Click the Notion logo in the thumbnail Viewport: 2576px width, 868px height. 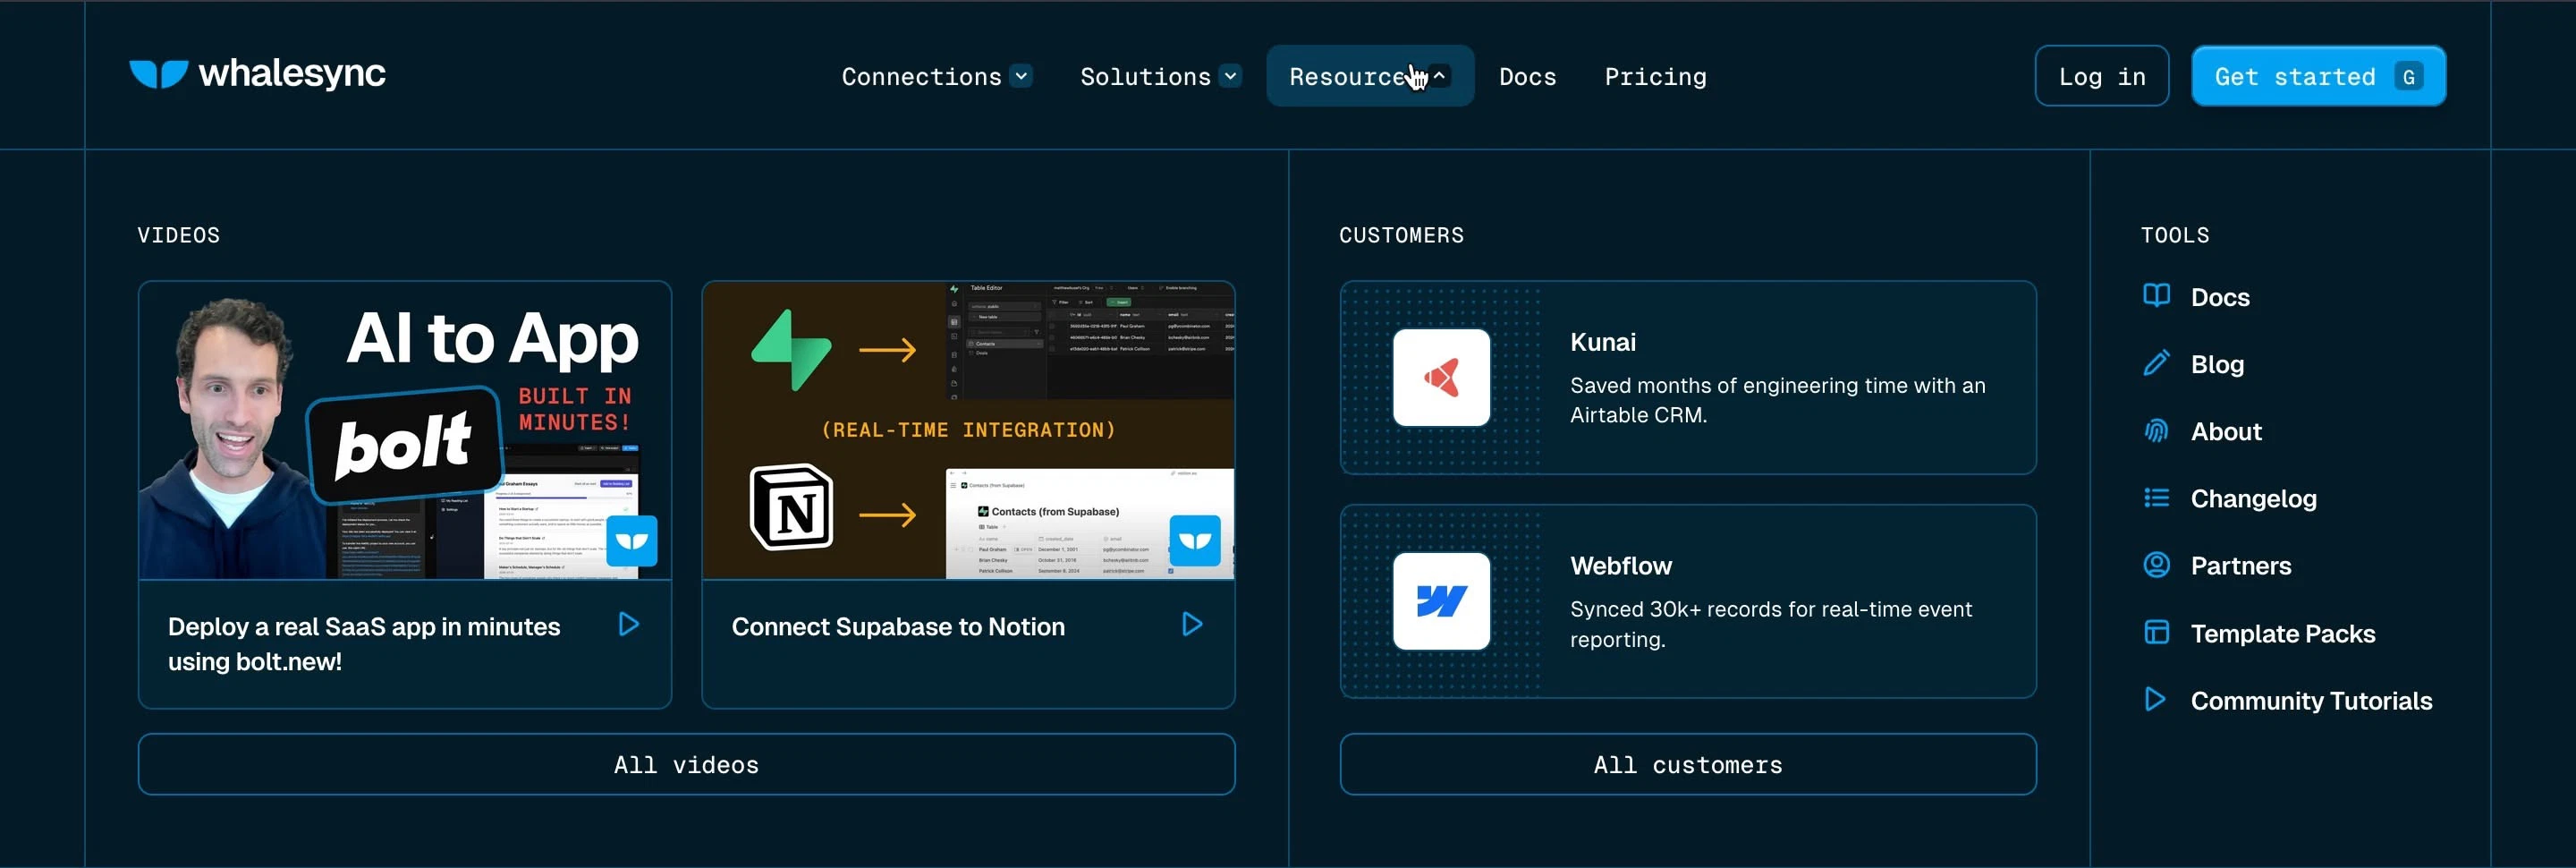792,507
